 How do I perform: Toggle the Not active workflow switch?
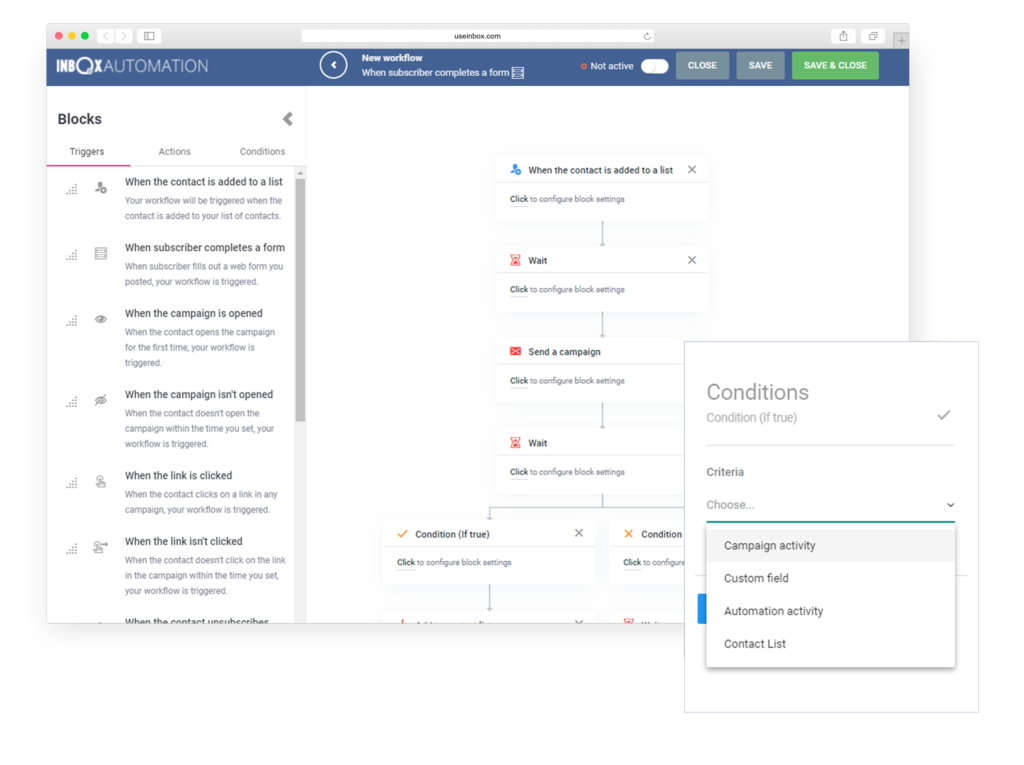(654, 66)
